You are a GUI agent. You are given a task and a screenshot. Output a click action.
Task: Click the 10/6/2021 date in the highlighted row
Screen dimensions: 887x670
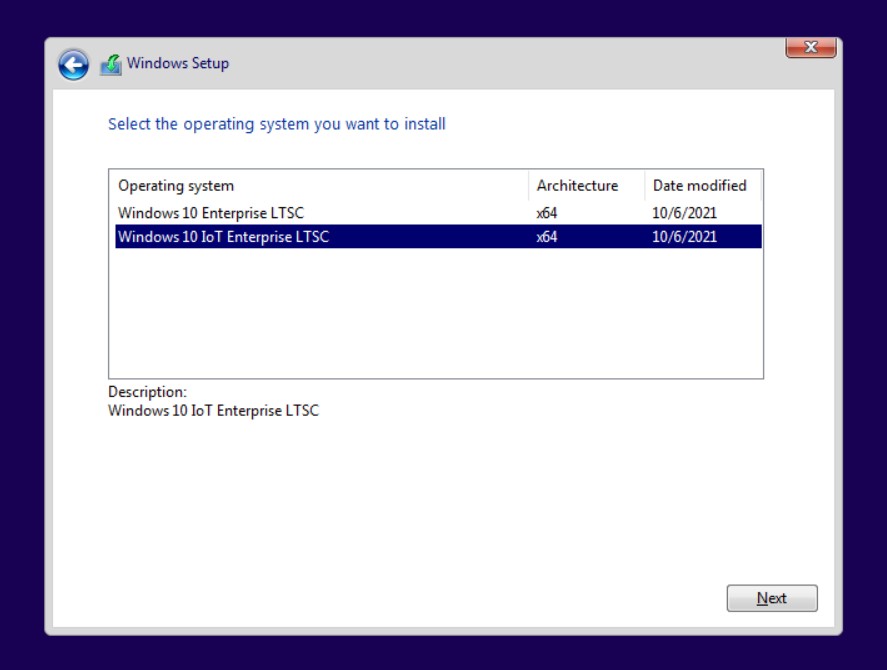pos(684,237)
